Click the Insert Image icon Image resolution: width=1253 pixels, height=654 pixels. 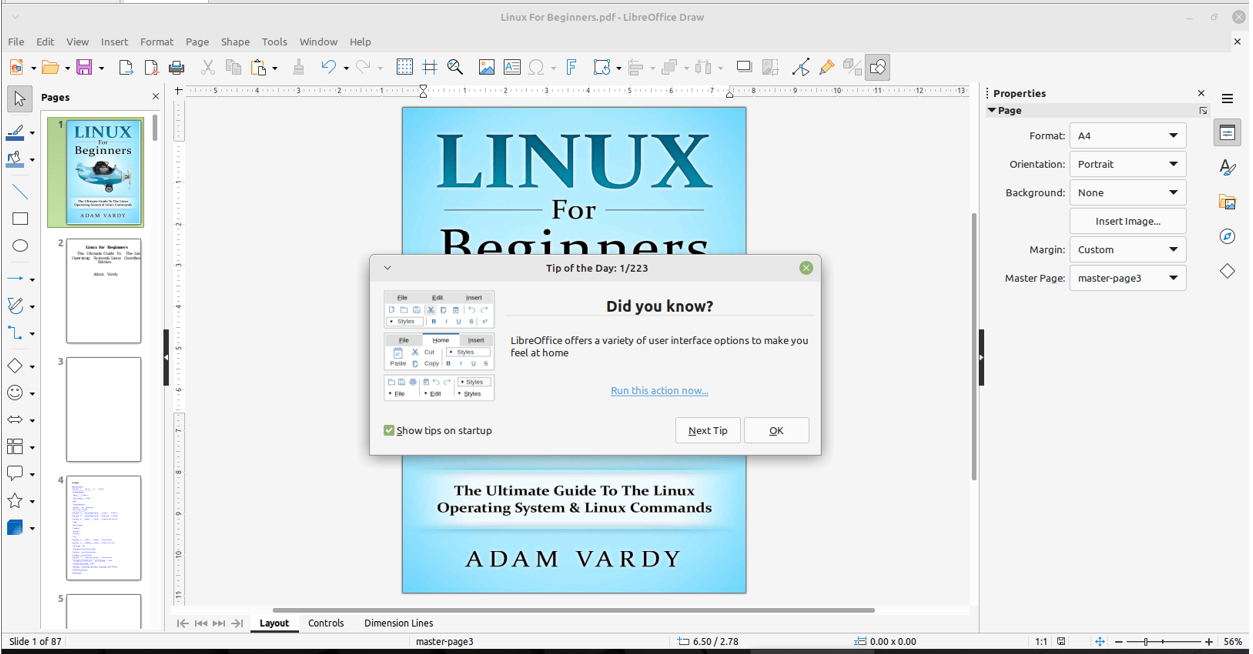pos(486,67)
